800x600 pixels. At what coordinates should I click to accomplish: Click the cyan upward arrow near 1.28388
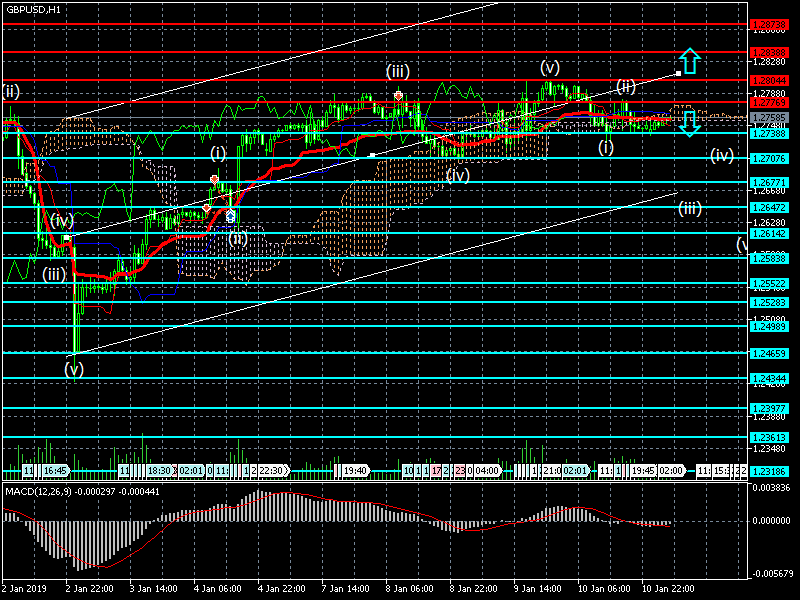coord(689,61)
